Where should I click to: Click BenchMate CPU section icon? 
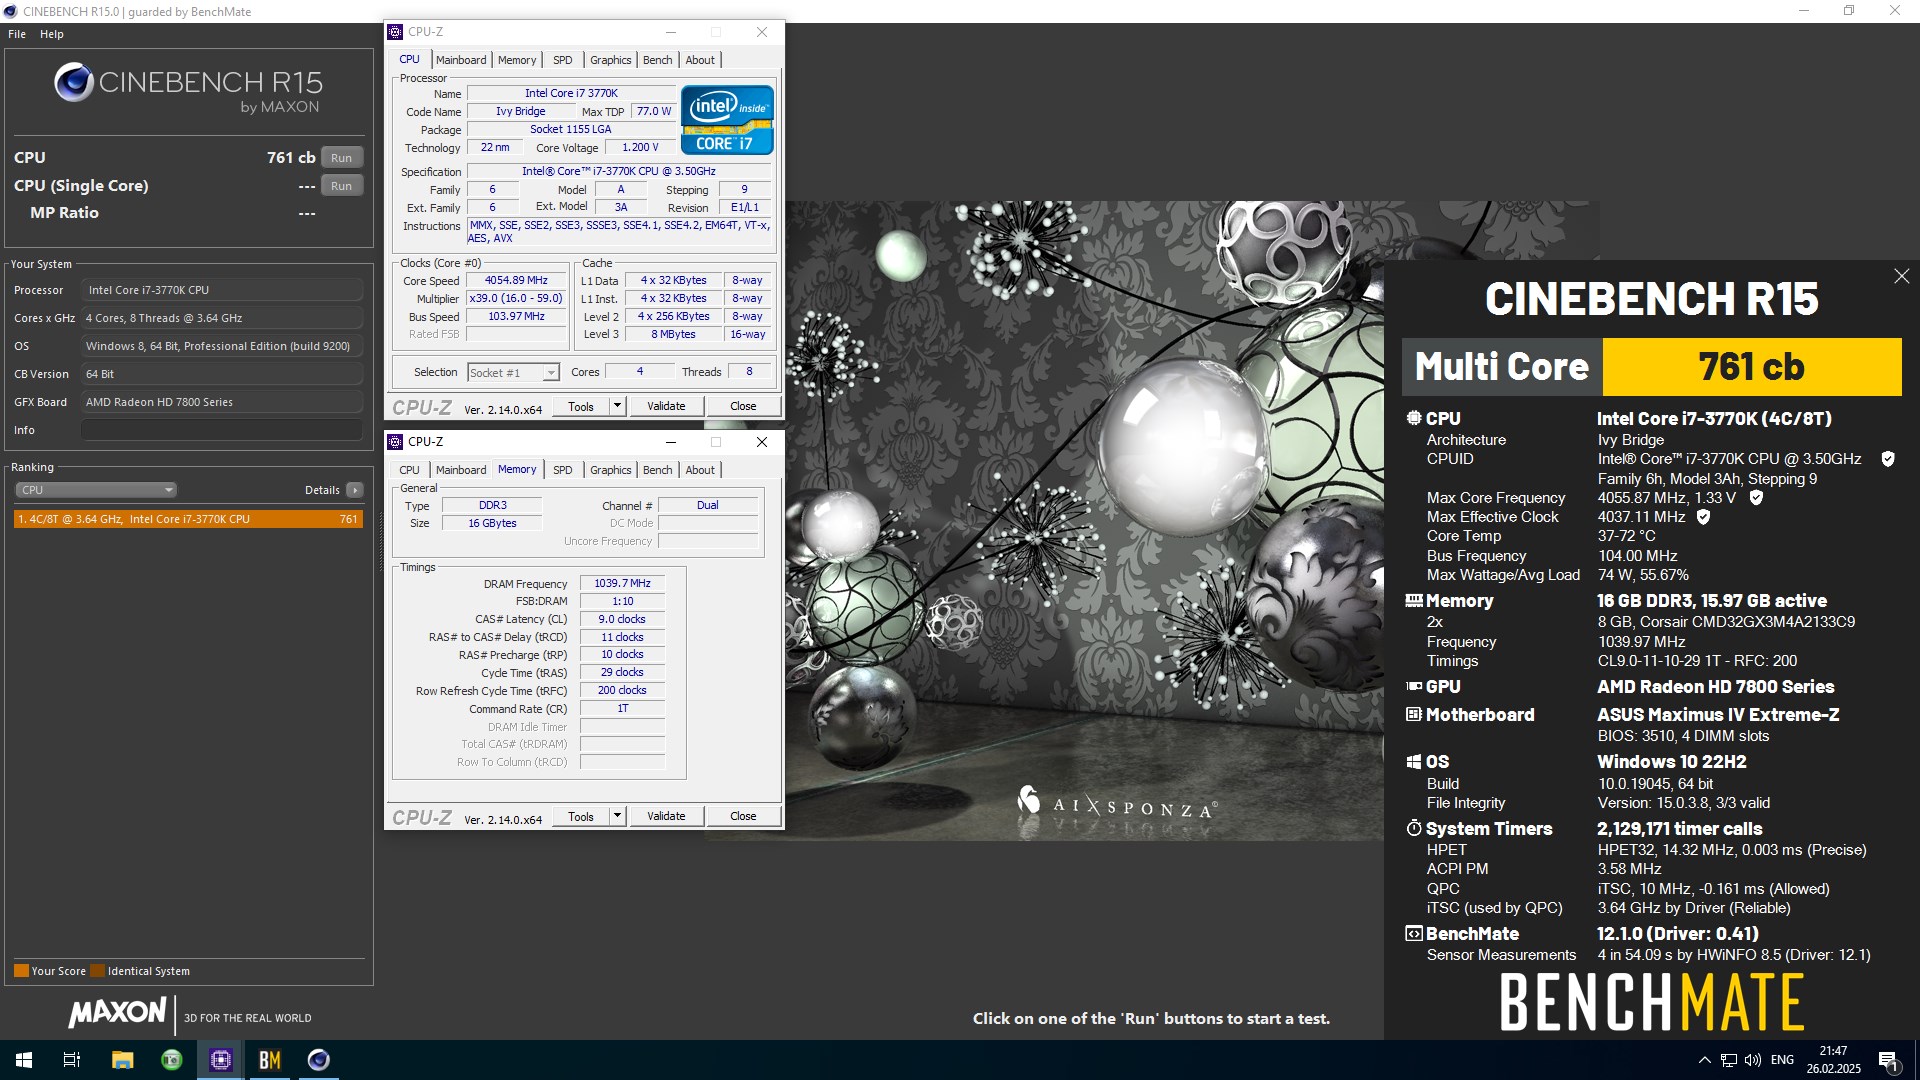pos(1413,418)
